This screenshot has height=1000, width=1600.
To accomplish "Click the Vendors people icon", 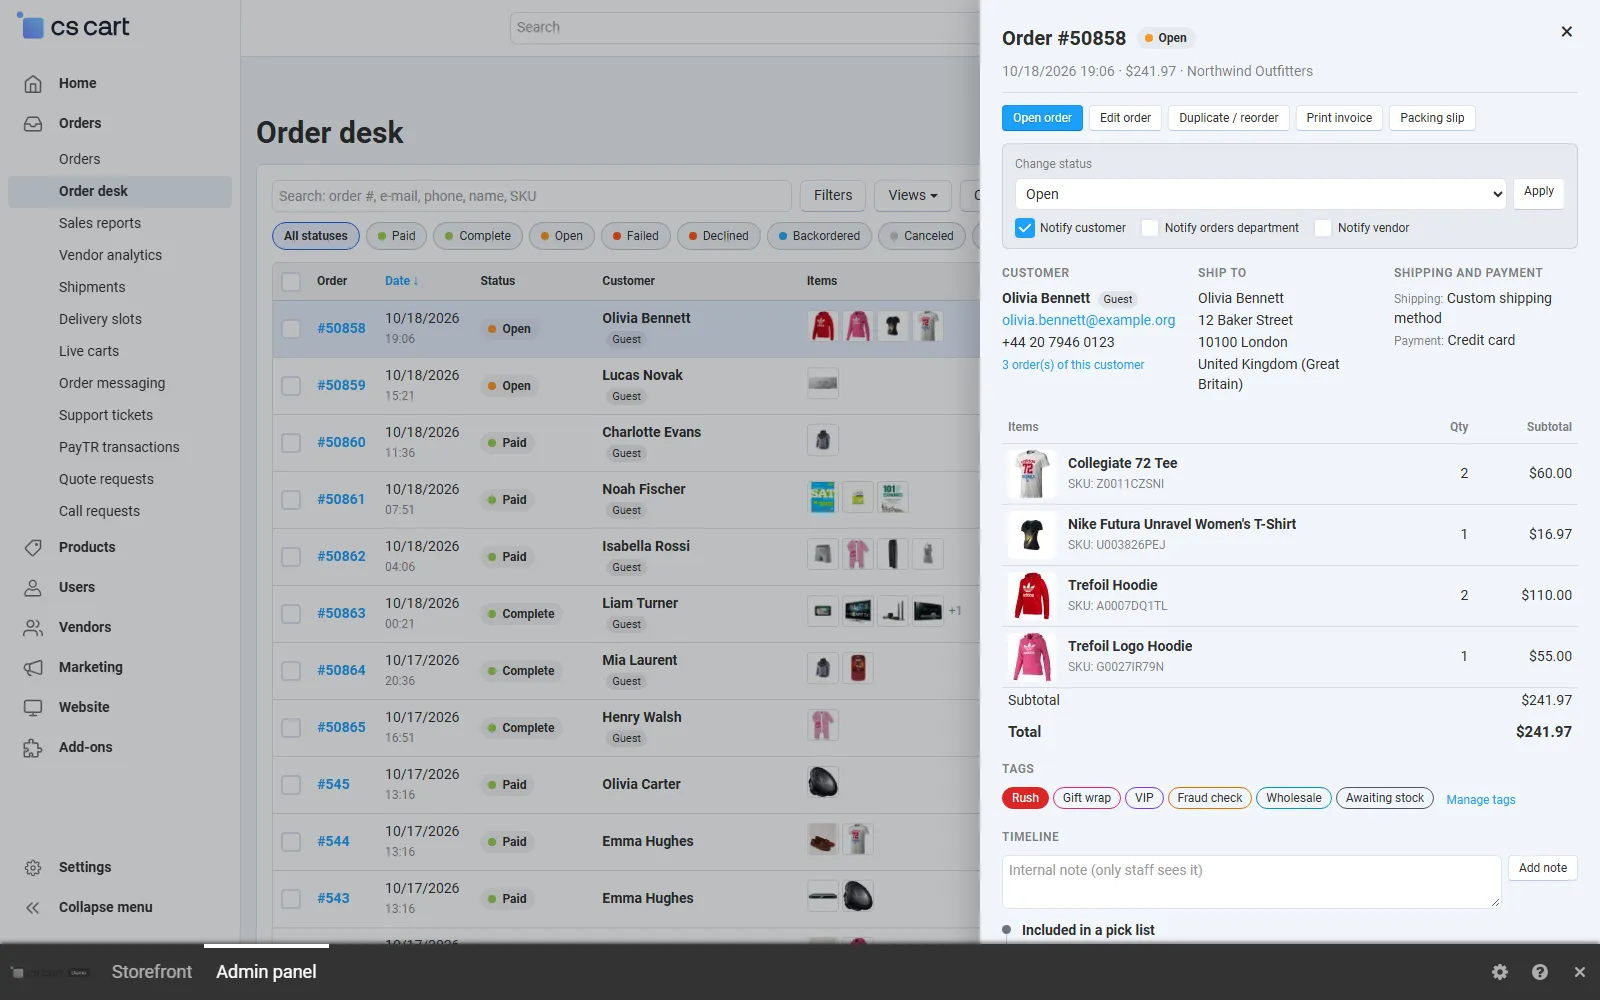I will point(33,627).
